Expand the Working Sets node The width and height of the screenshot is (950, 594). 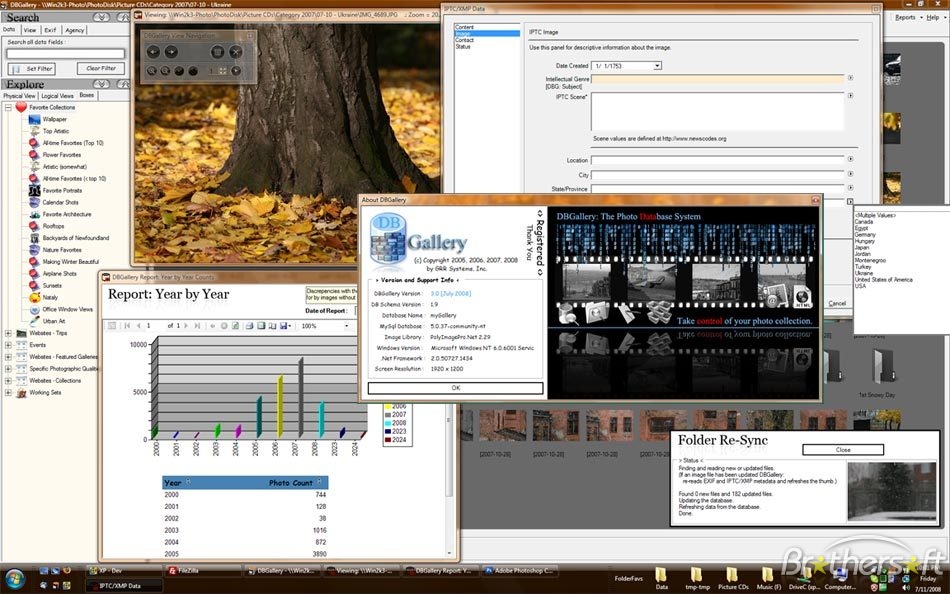click(x=9, y=392)
